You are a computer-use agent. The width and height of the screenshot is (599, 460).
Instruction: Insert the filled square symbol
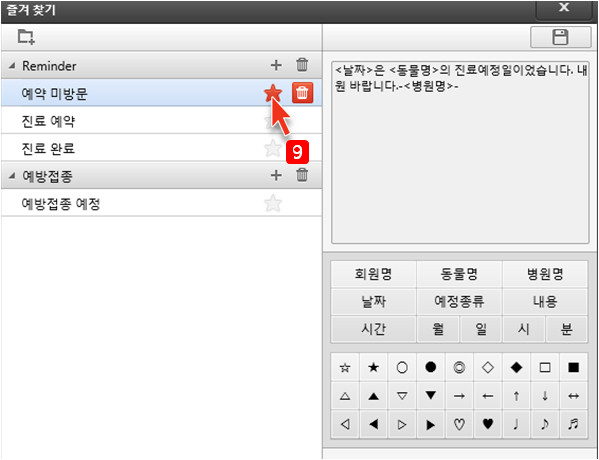coord(573,368)
